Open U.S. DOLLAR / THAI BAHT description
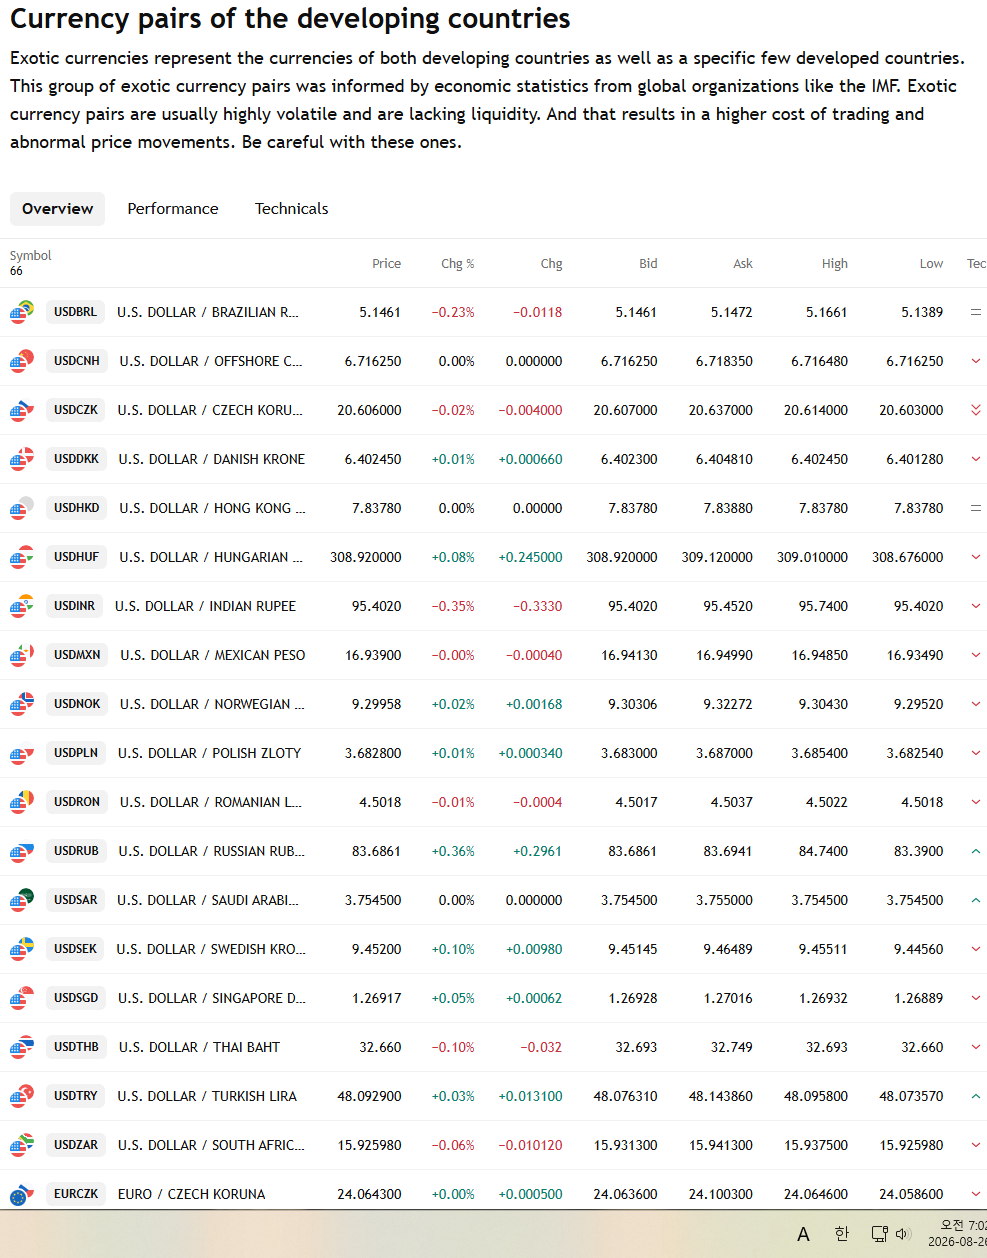Image resolution: width=987 pixels, height=1258 pixels. click(x=199, y=1047)
